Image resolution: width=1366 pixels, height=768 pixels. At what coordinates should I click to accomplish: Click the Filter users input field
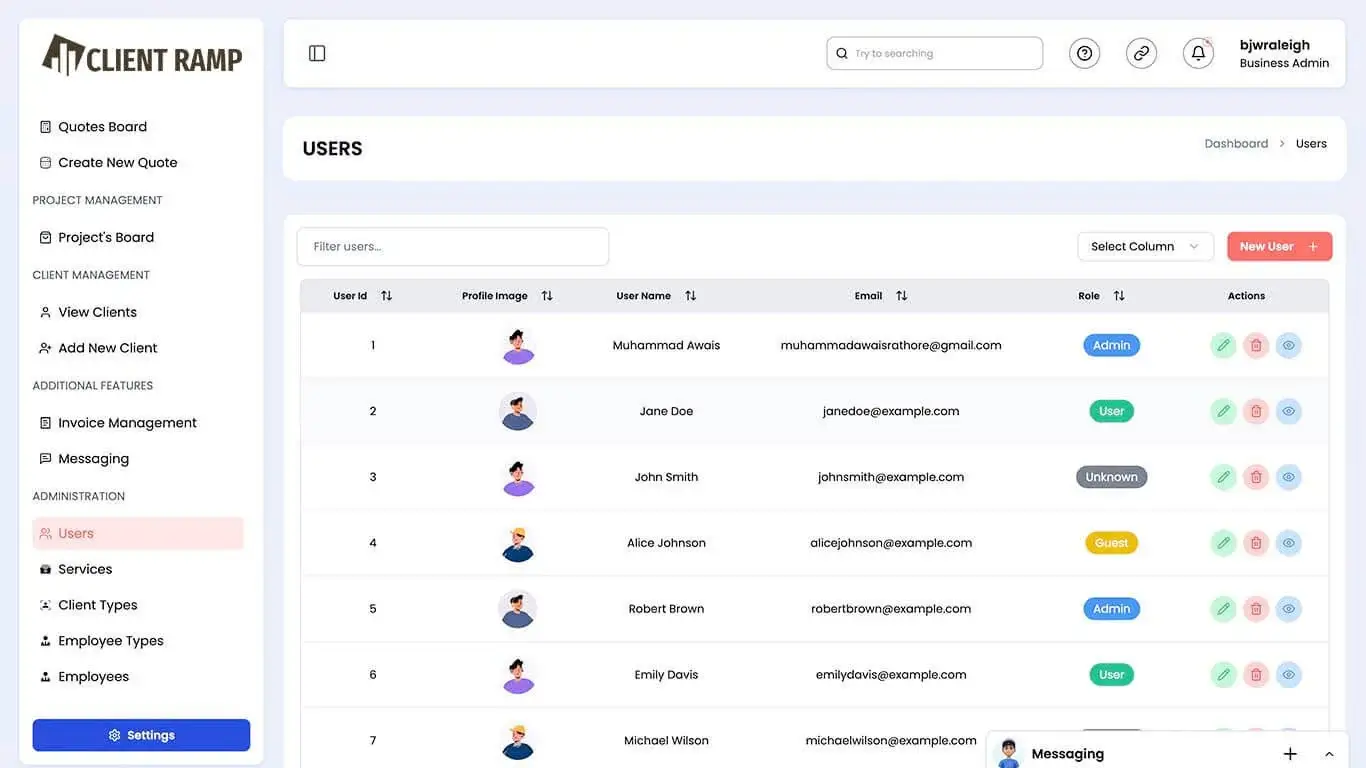(452, 247)
